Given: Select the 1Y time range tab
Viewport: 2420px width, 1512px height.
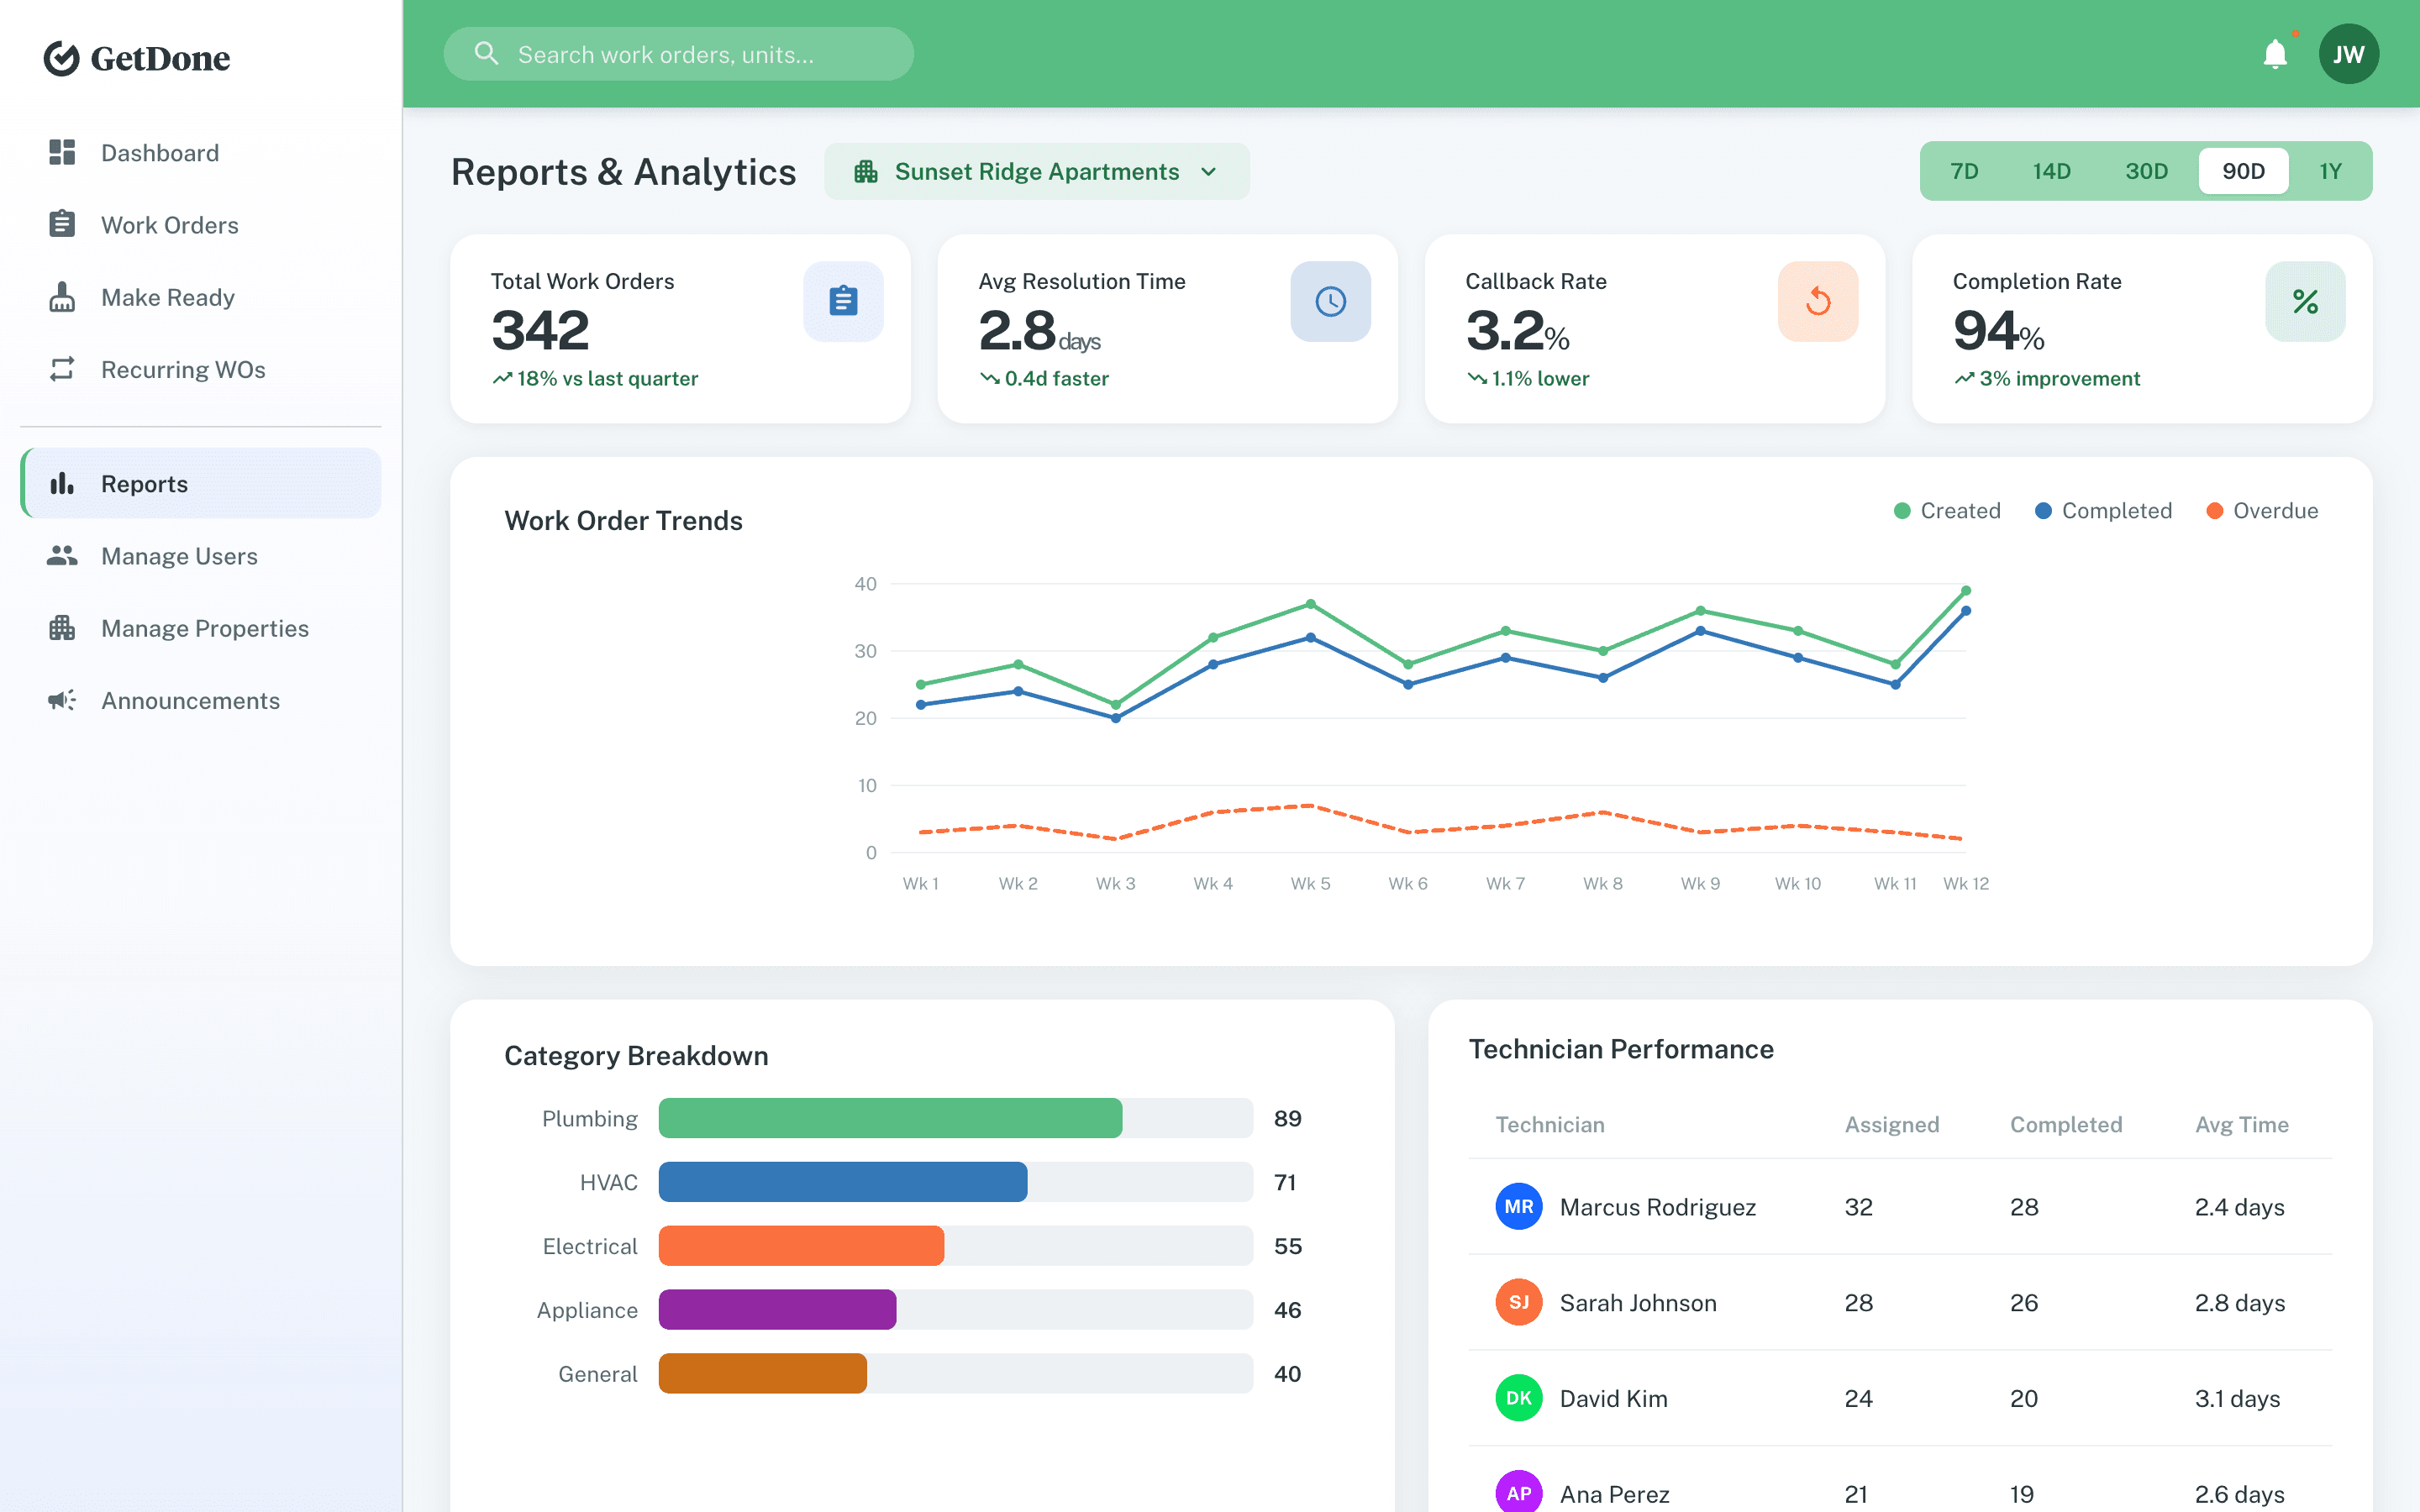Looking at the screenshot, I should pos(2330,171).
